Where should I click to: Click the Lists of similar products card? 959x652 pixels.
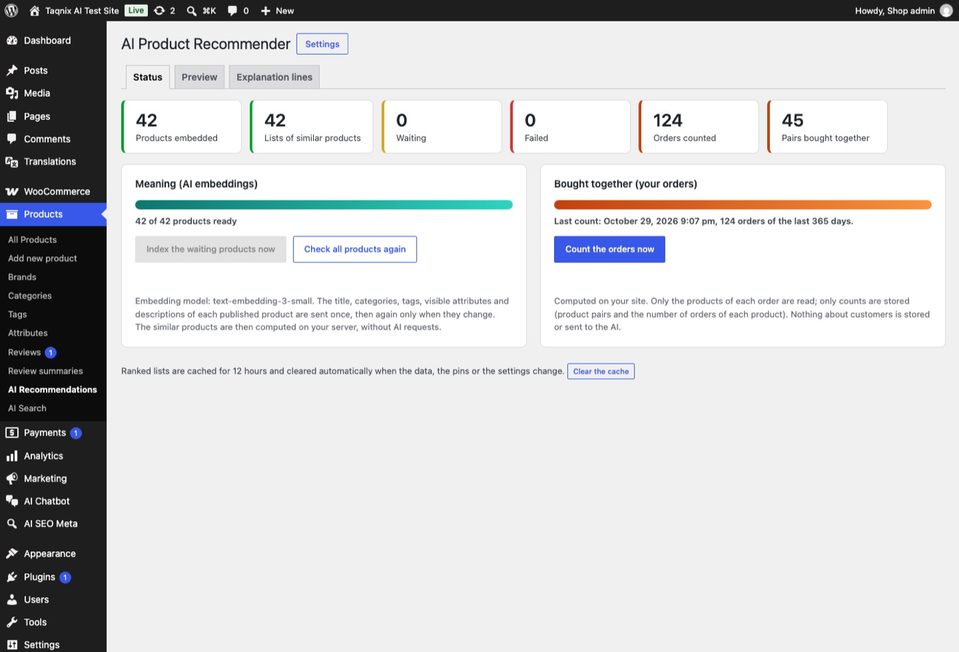pos(311,127)
